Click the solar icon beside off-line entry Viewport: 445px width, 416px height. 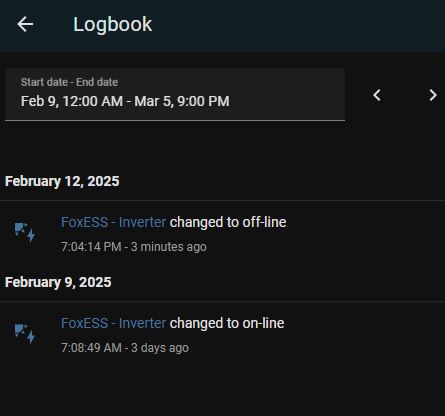coord(25,232)
